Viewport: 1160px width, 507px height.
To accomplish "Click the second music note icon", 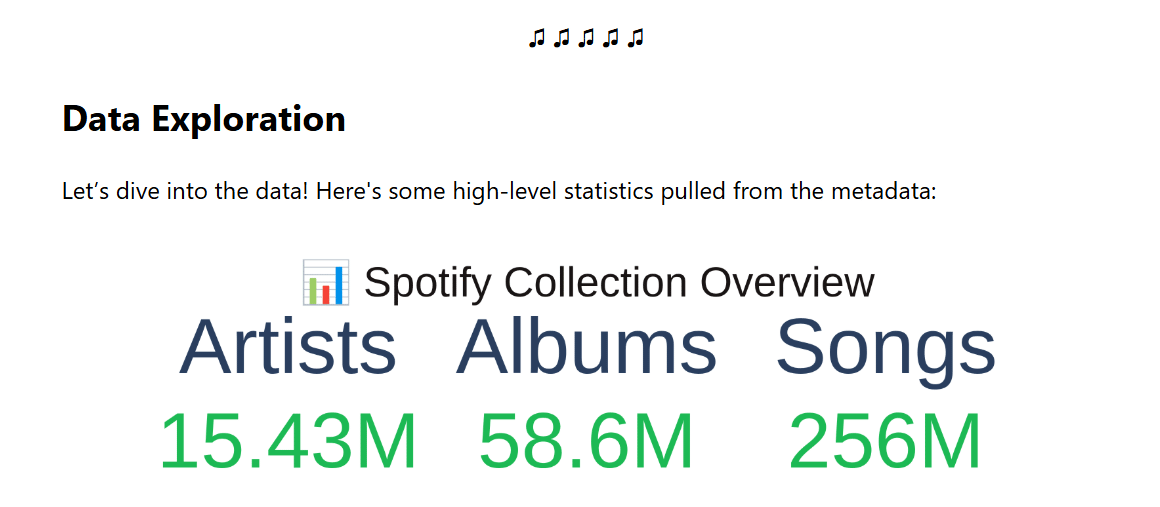I will click(562, 38).
